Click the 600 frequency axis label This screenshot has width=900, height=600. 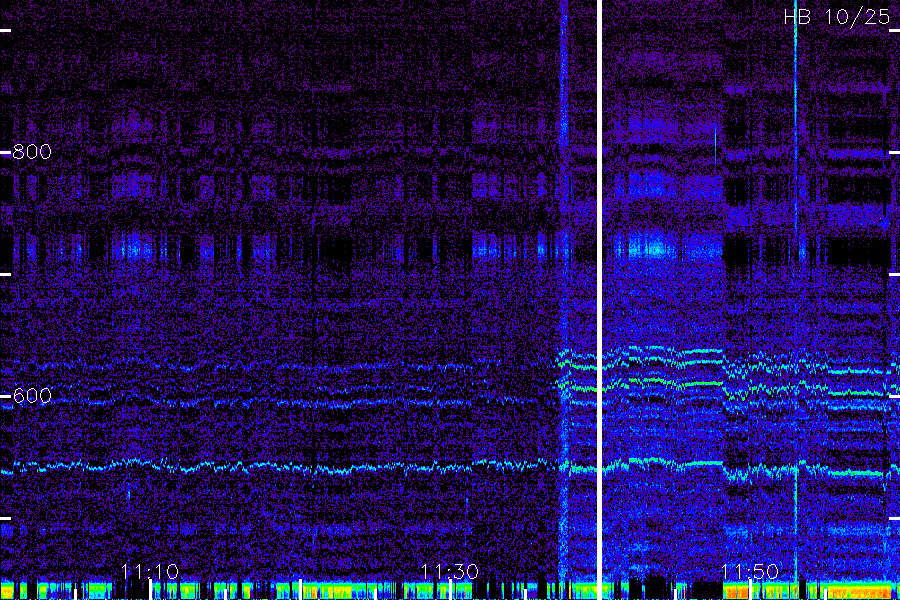pyautogui.click(x=32, y=396)
